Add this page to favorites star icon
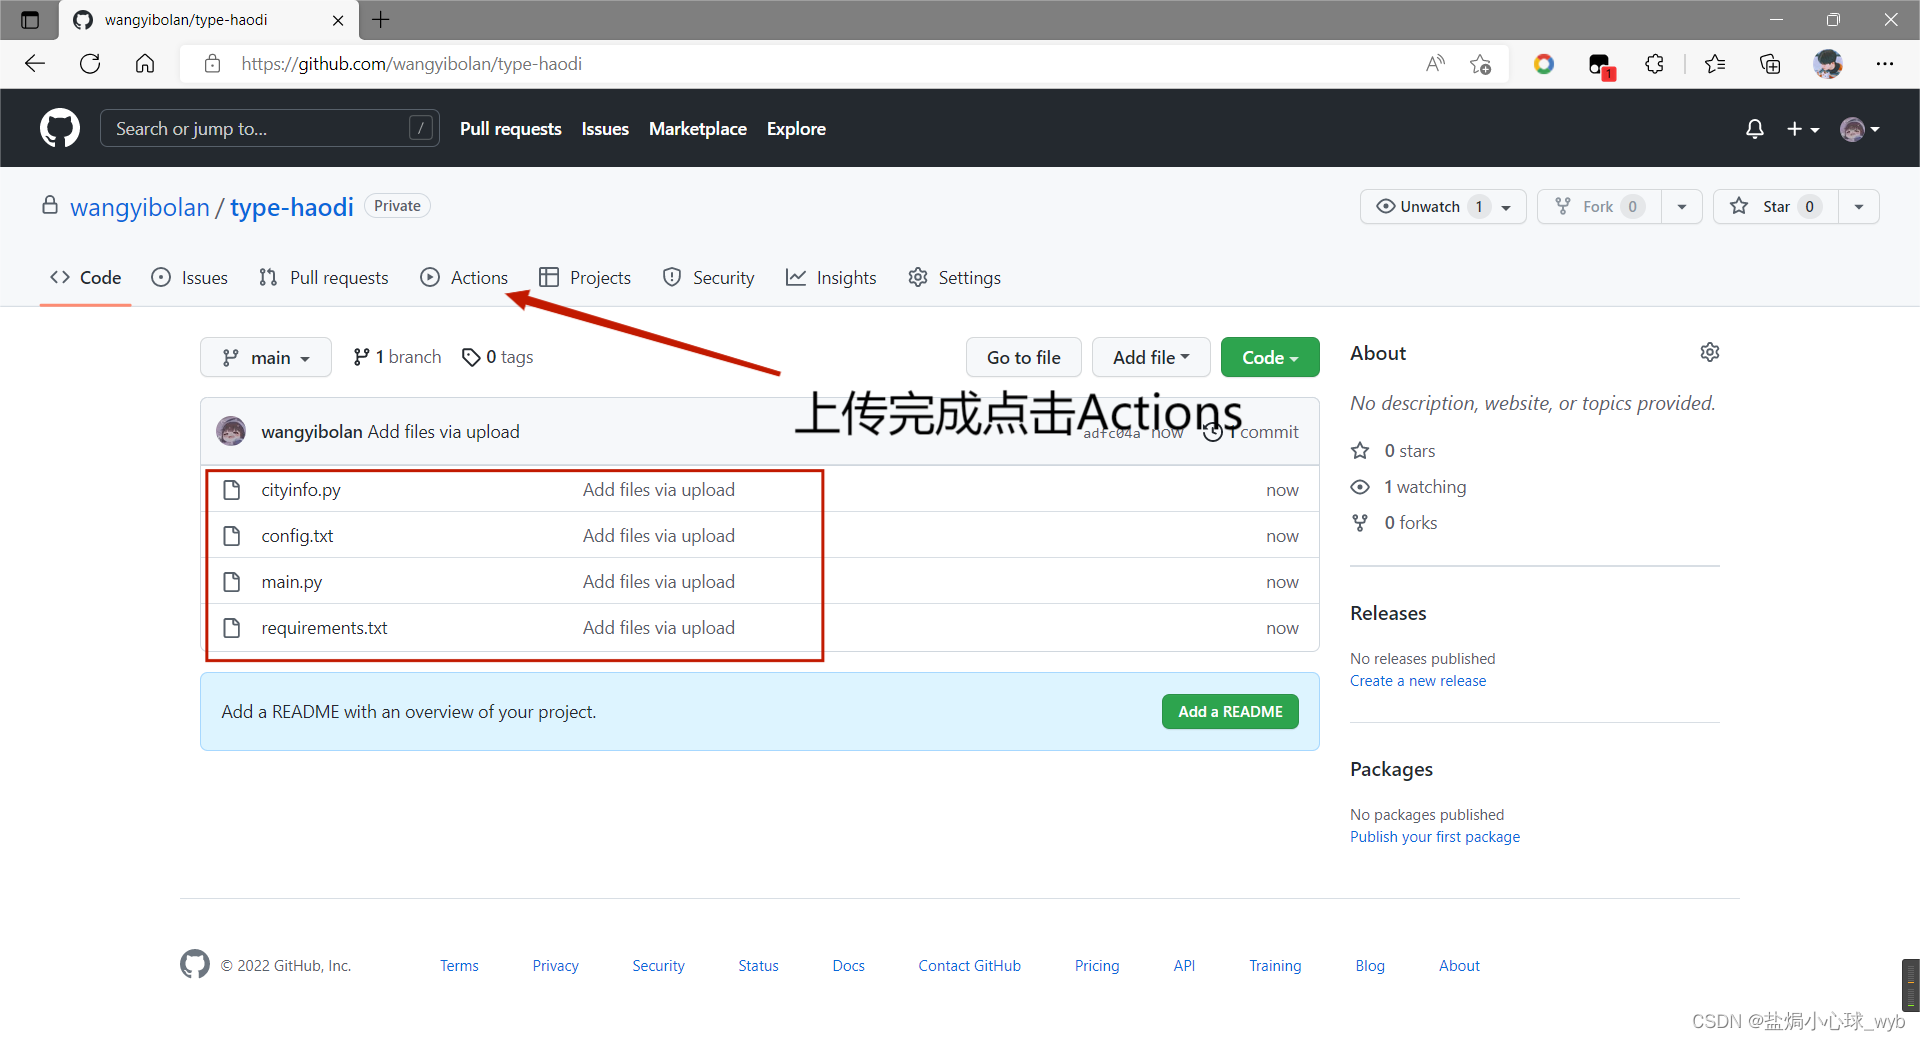The height and width of the screenshot is (1041, 1920). point(1481,64)
